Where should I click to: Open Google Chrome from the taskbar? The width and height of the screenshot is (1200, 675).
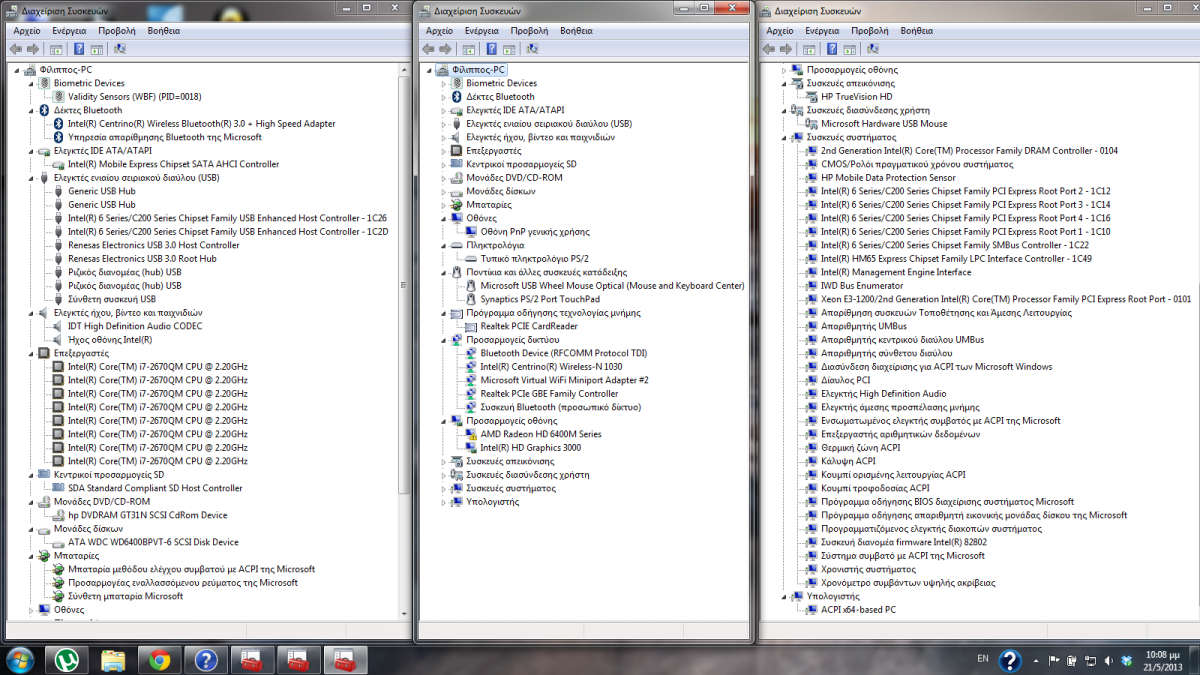click(x=158, y=660)
